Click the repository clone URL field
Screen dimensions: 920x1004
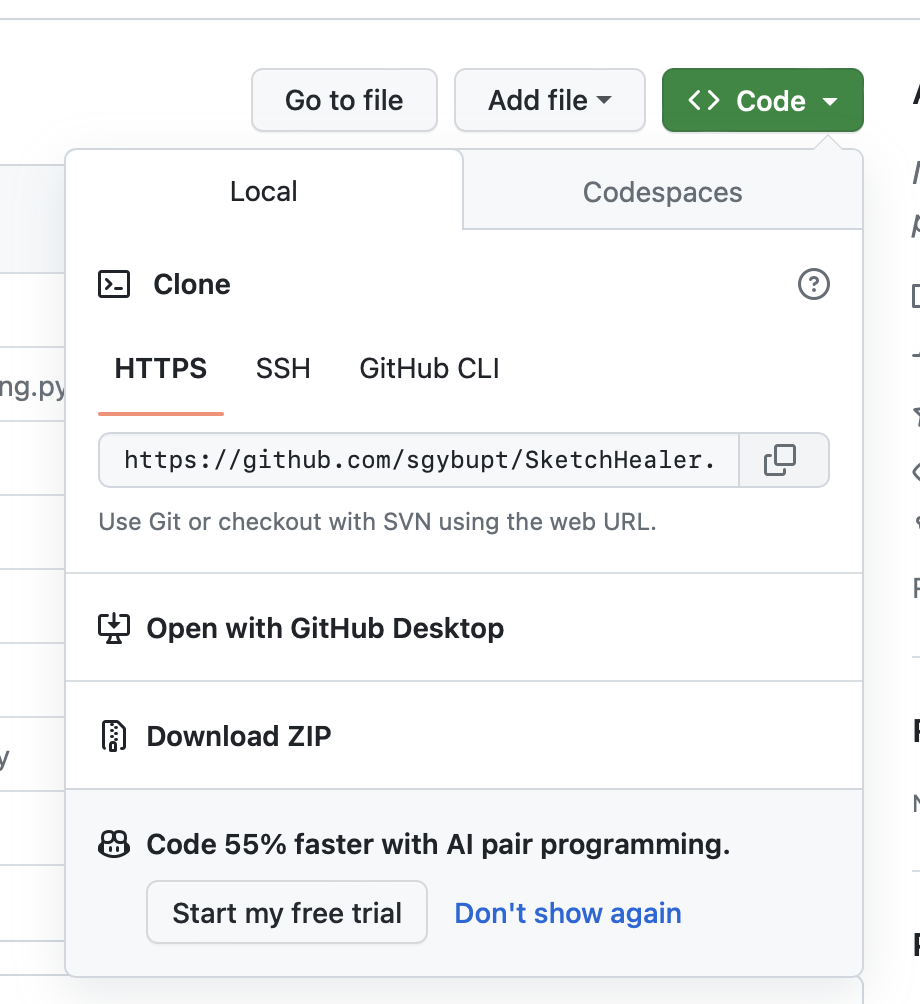419,460
